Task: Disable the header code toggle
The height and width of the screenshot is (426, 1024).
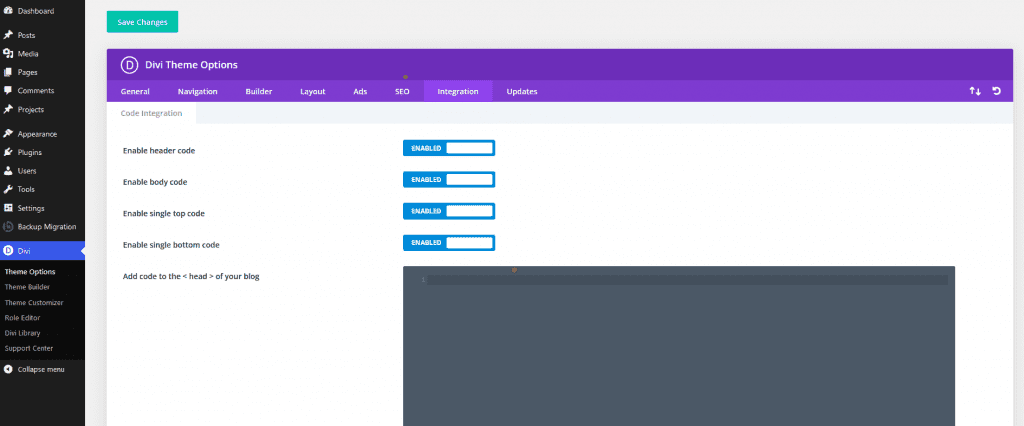Action: [x=449, y=148]
